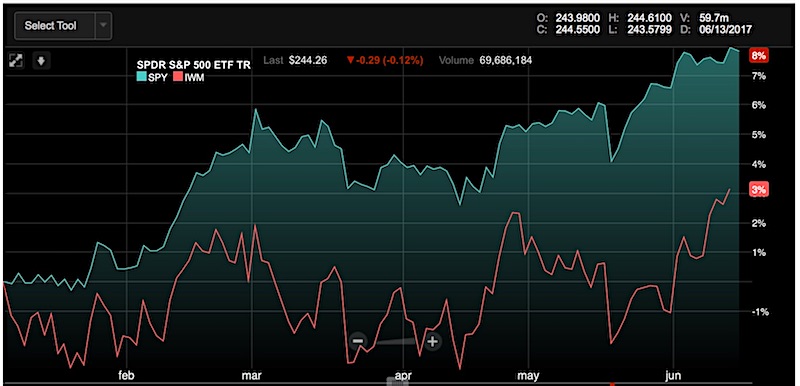Click the 1% axis label

click(759, 253)
